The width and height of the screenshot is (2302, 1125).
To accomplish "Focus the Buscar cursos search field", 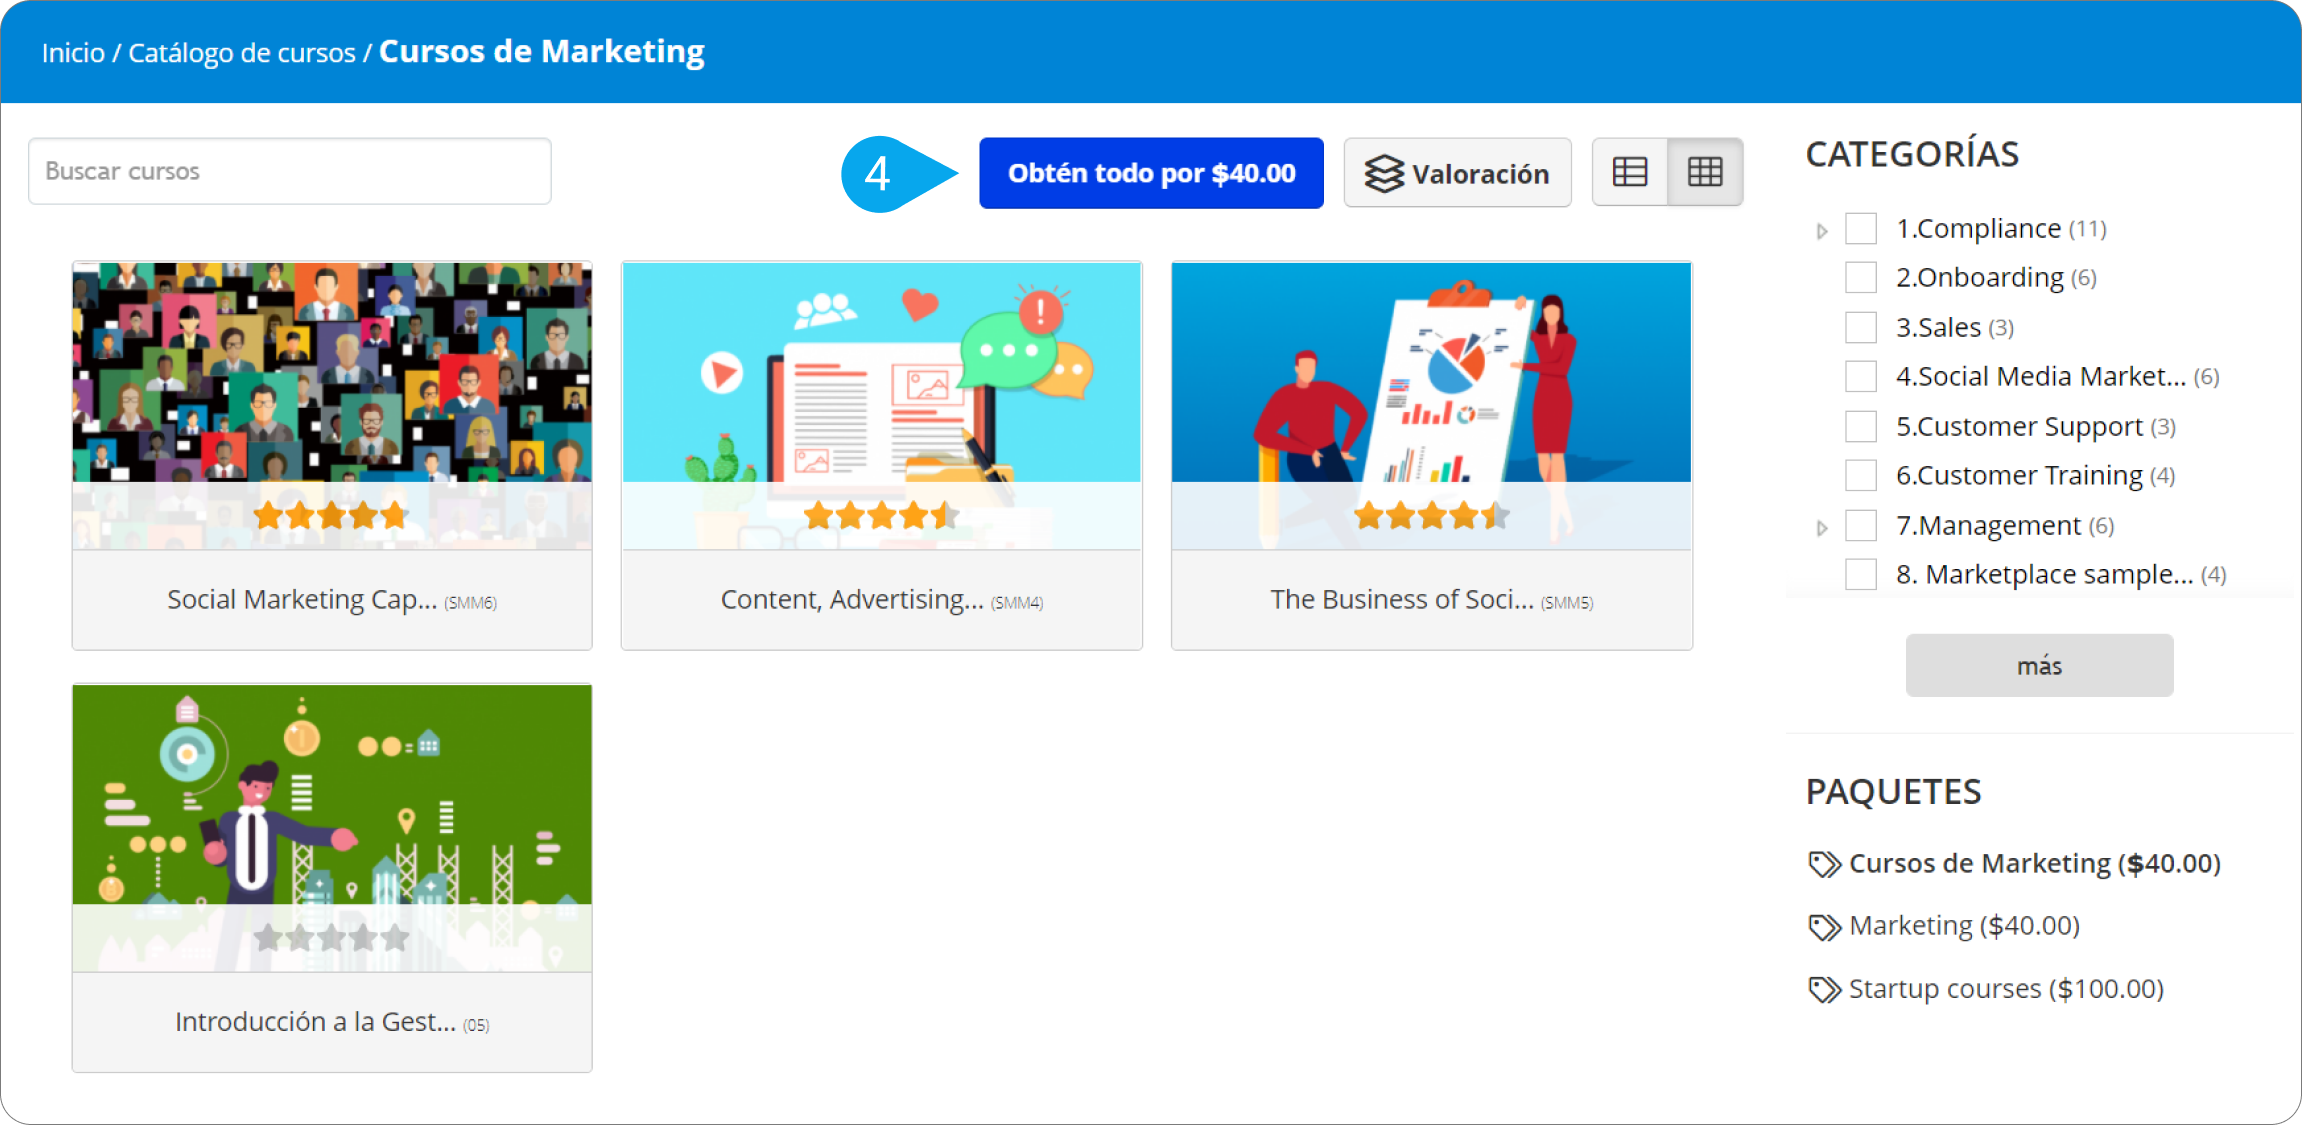I will tap(290, 171).
